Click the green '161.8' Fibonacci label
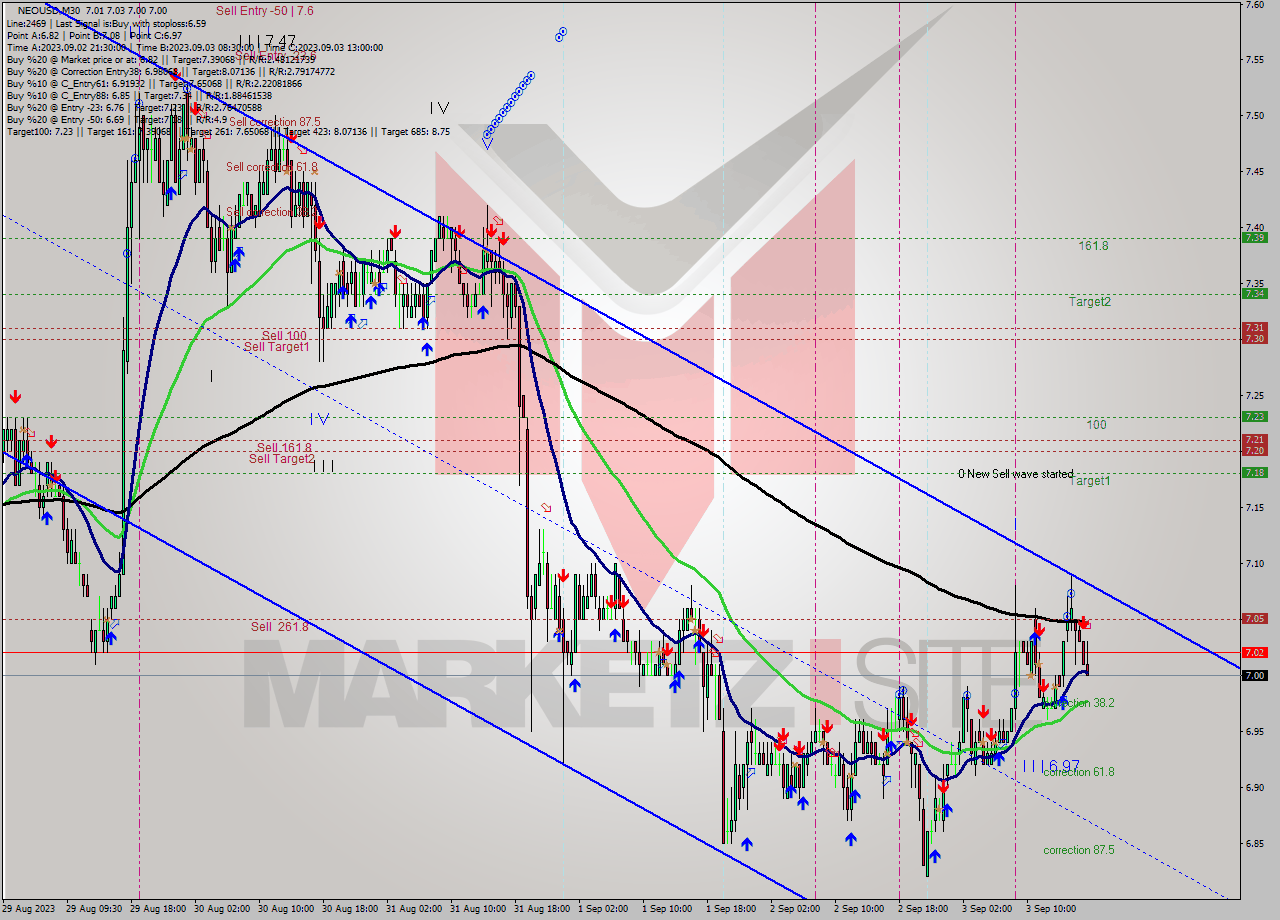This screenshot has width=1280, height=920. tap(1093, 245)
